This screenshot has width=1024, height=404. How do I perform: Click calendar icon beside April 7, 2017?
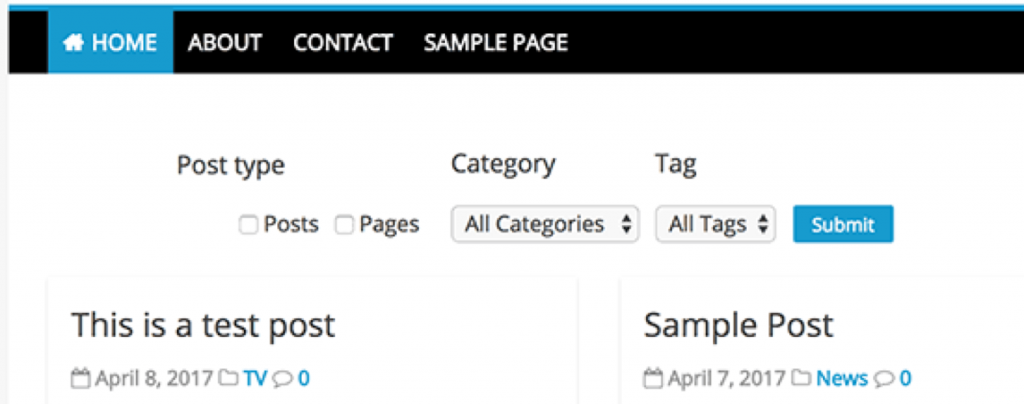[x=653, y=379]
